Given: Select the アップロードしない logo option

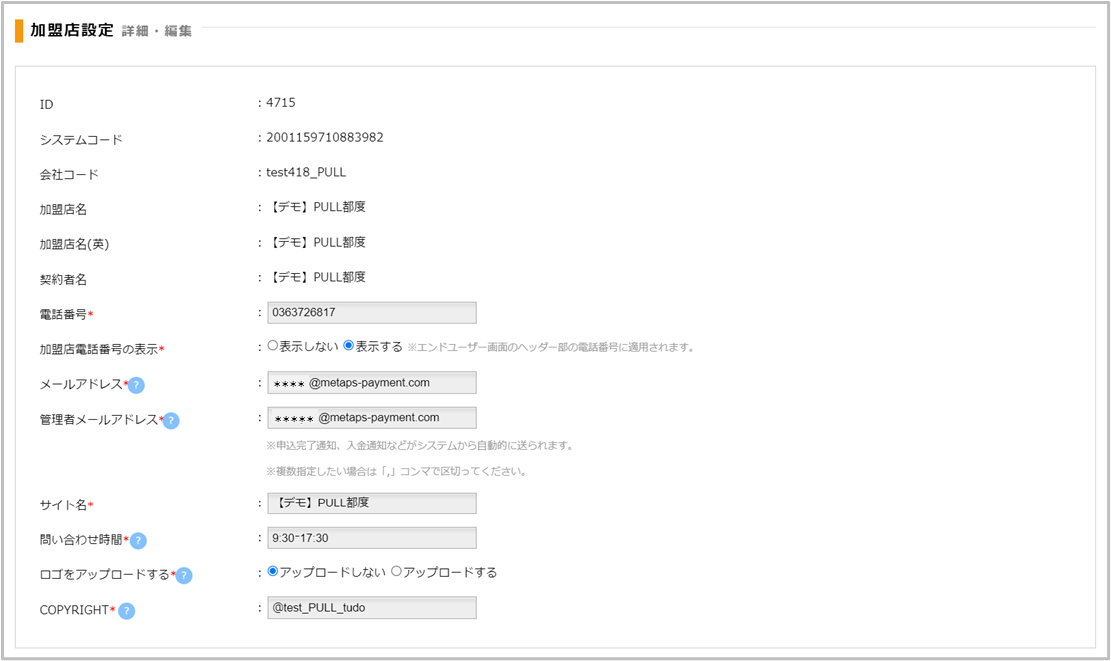Looking at the screenshot, I should click(272, 572).
